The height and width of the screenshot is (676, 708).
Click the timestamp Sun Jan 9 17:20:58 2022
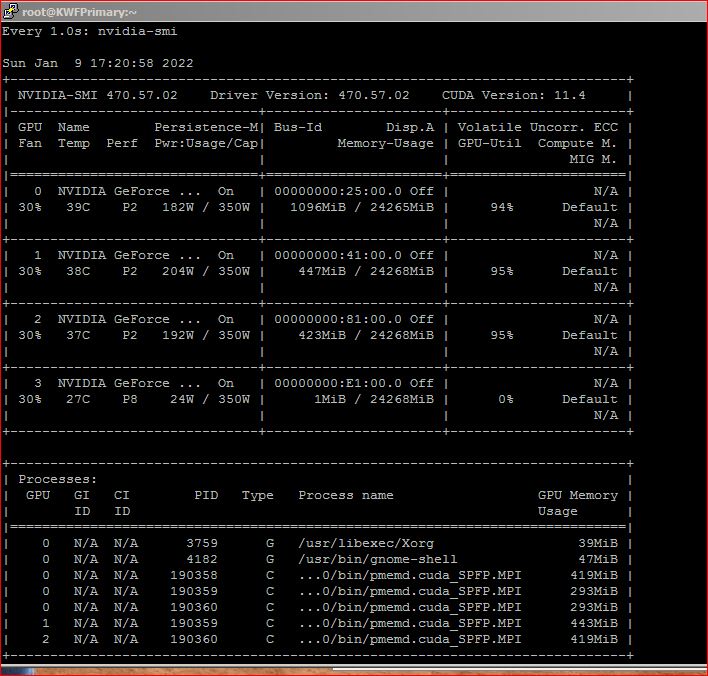98,63
